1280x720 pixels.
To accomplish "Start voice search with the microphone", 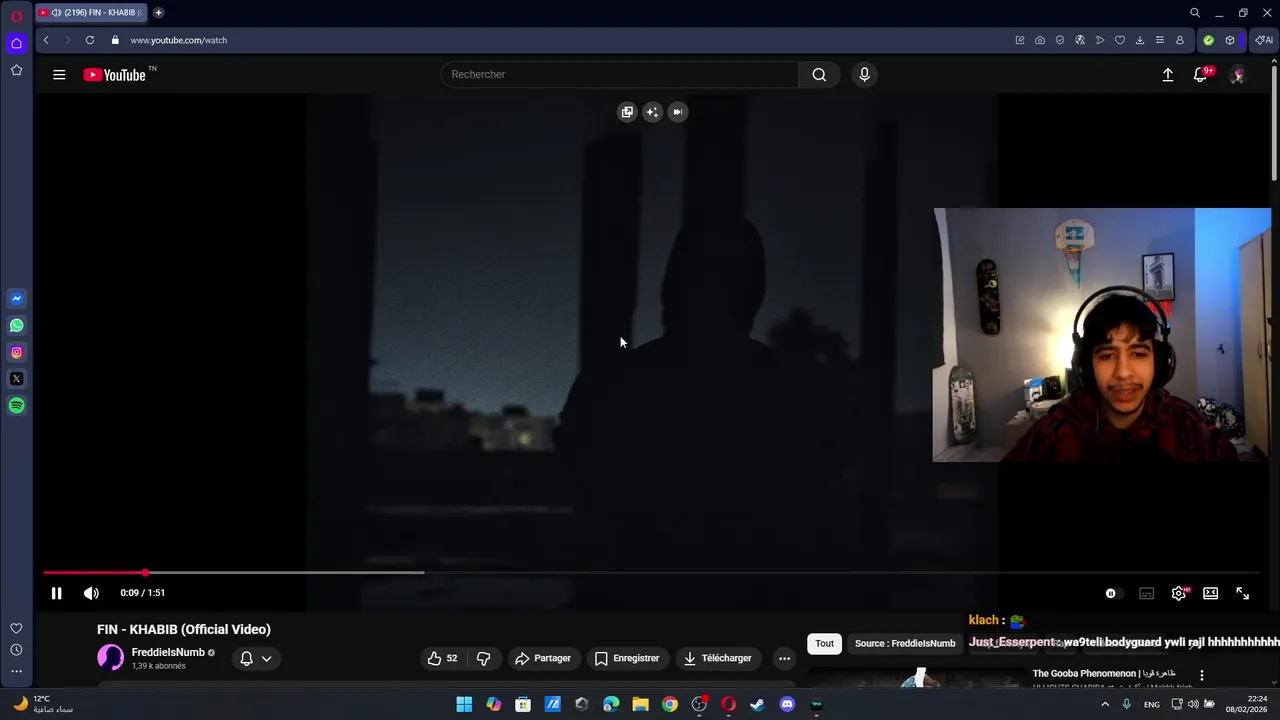I will [865, 74].
